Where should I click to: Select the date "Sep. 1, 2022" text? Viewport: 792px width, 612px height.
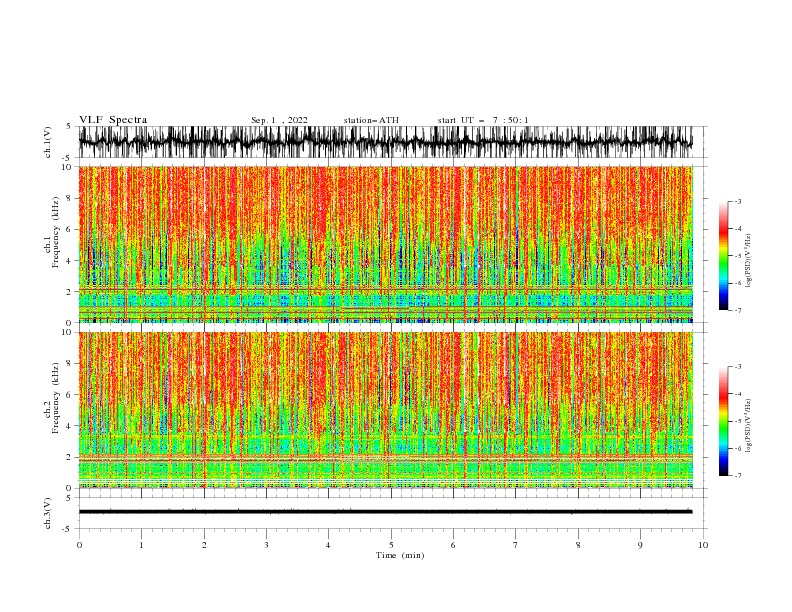pyautogui.click(x=279, y=120)
